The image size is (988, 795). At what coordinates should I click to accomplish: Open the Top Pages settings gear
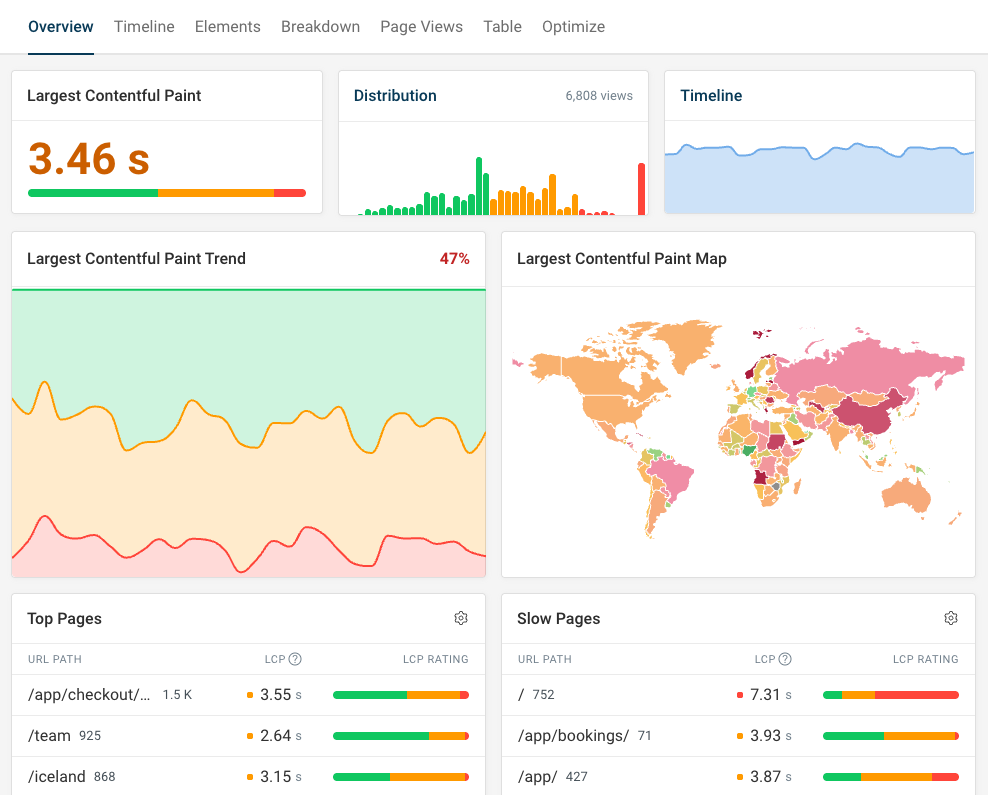click(x=461, y=618)
